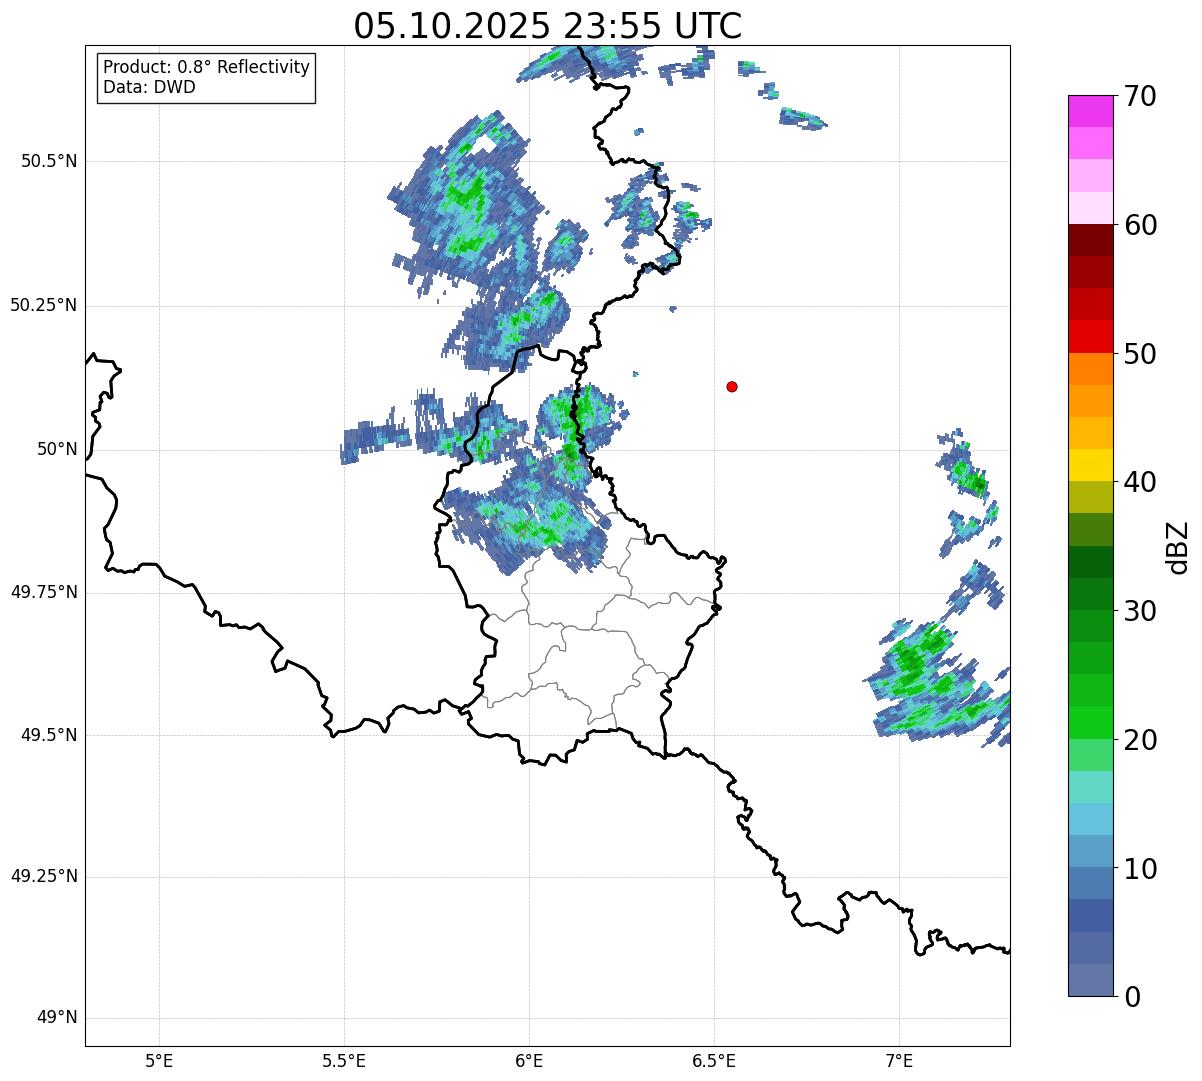Viewport: 1202px width, 1081px height.
Task: Click the longitude label 7°E
Action: click(899, 1061)
